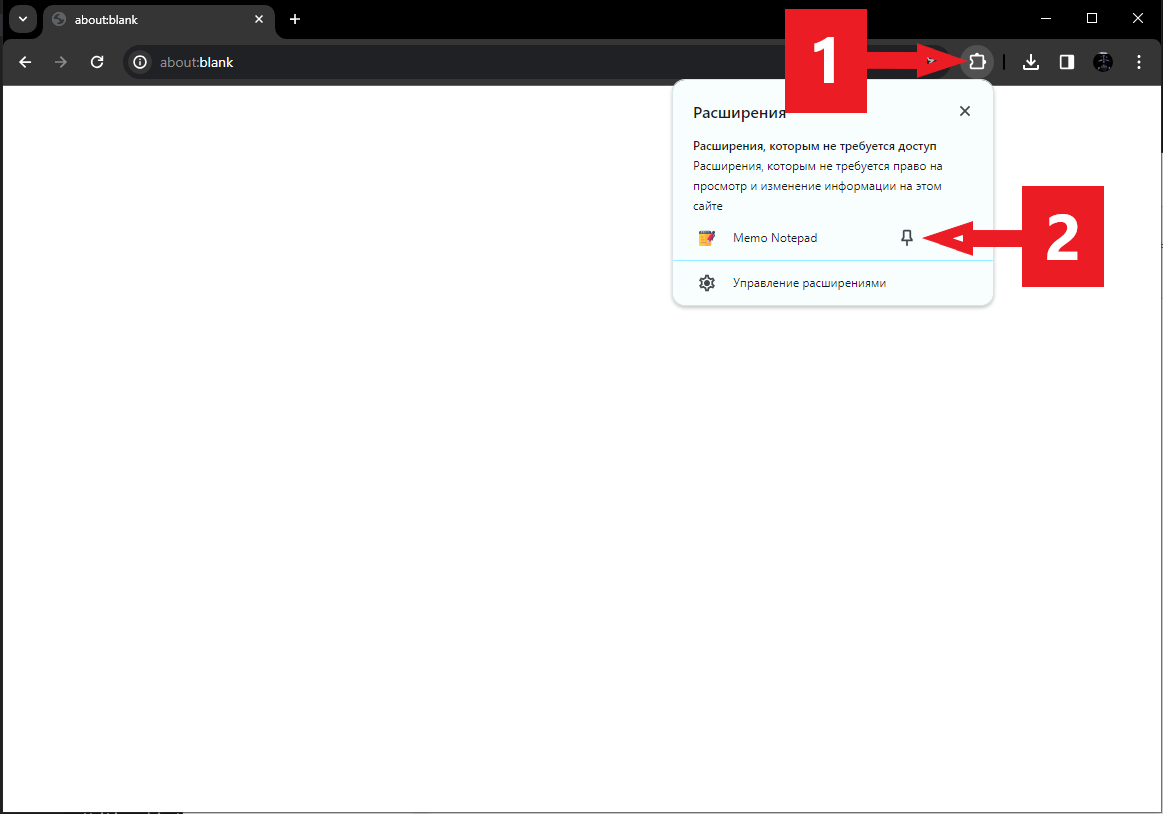Maximize the browser window
Image resolution: width=1163 pixels, height=814 pixels.
[x=1092, y=19]
